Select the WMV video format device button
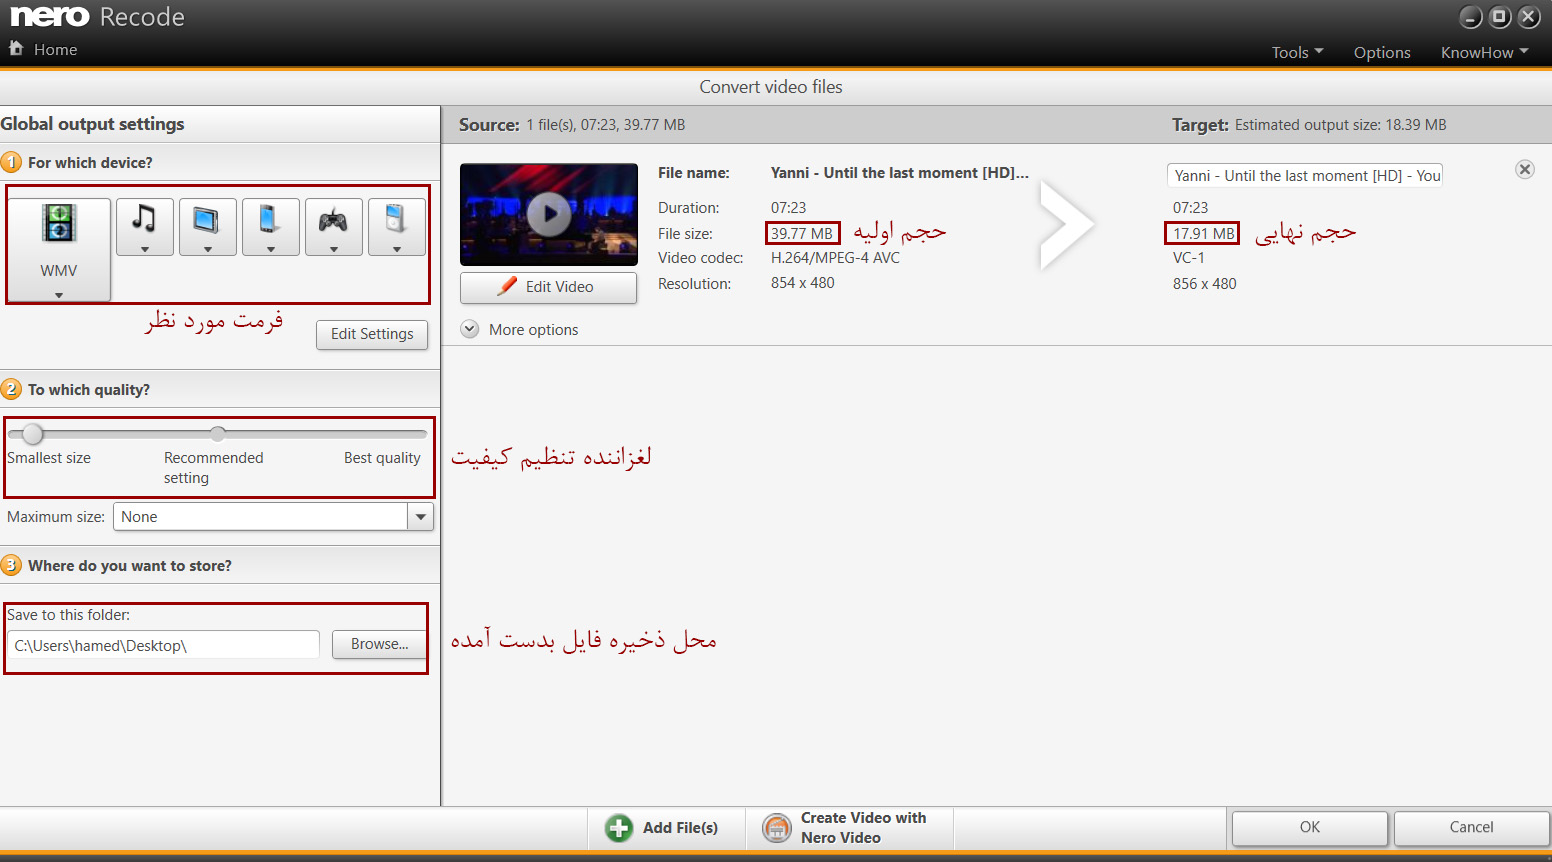Image resolution: width=1552 pixels, height=862 pixels. coord(59,249)
